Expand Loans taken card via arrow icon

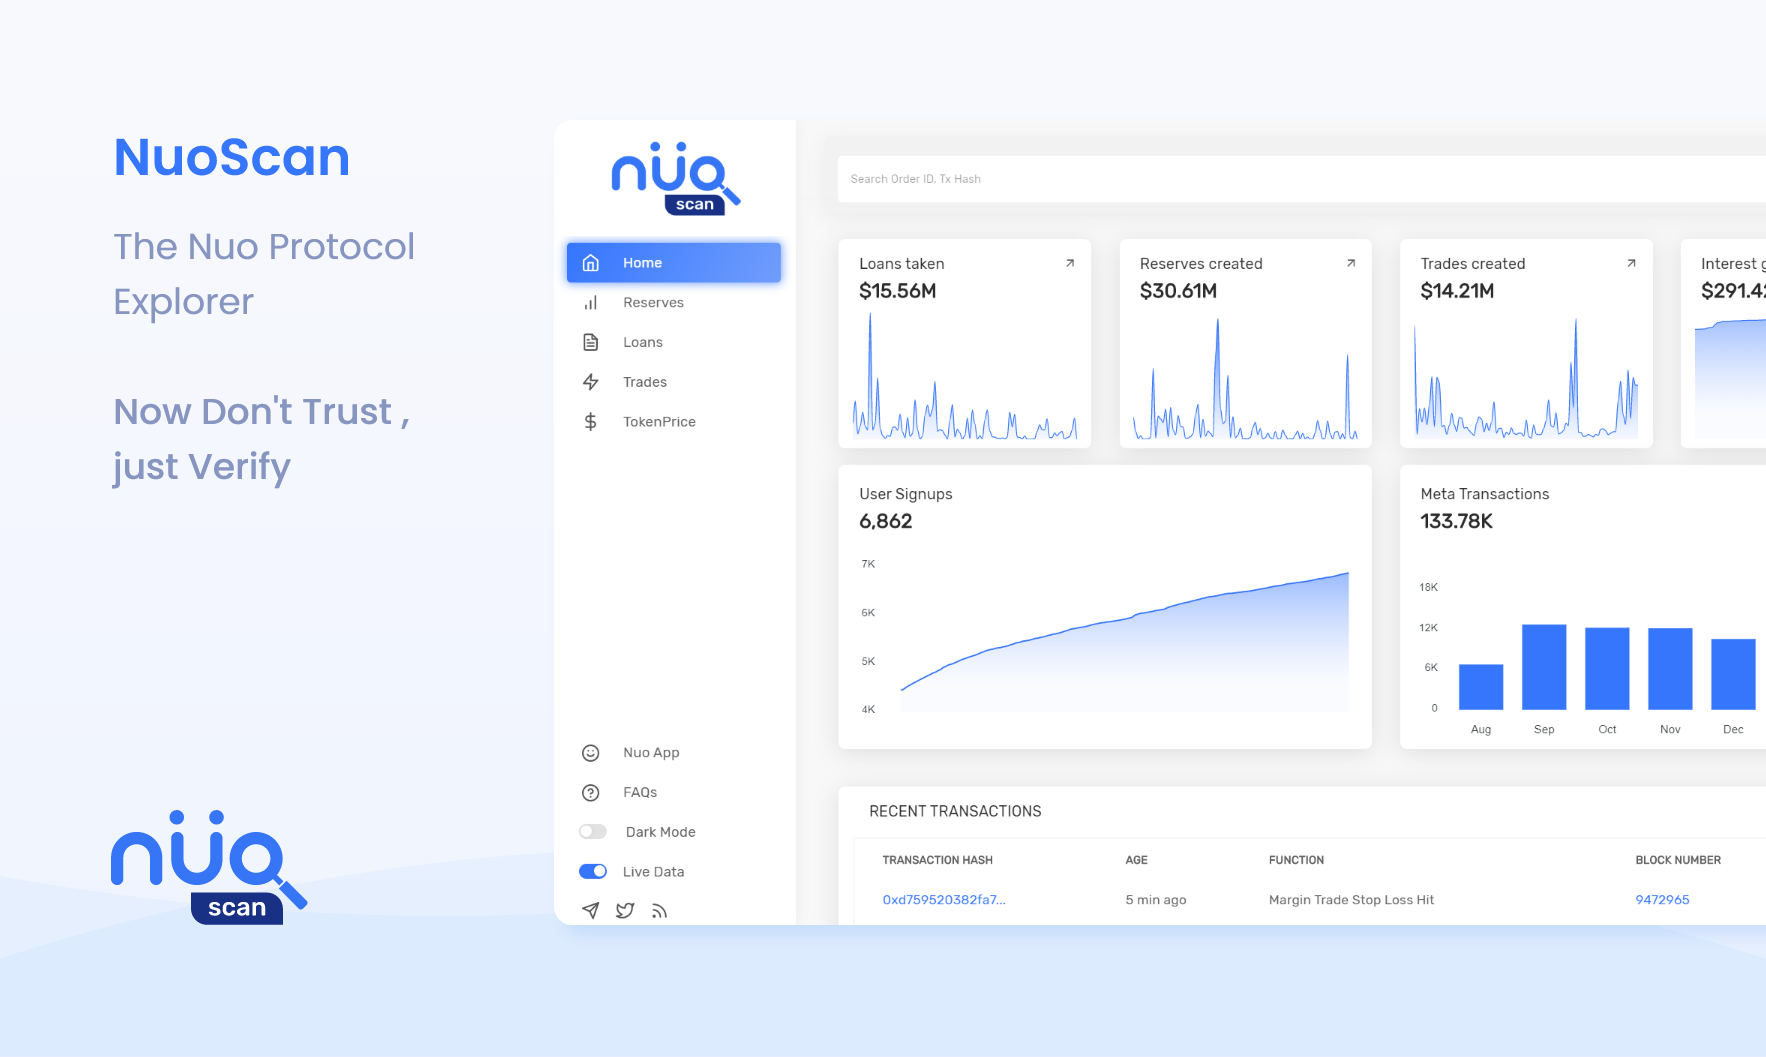click(1070, 263)
